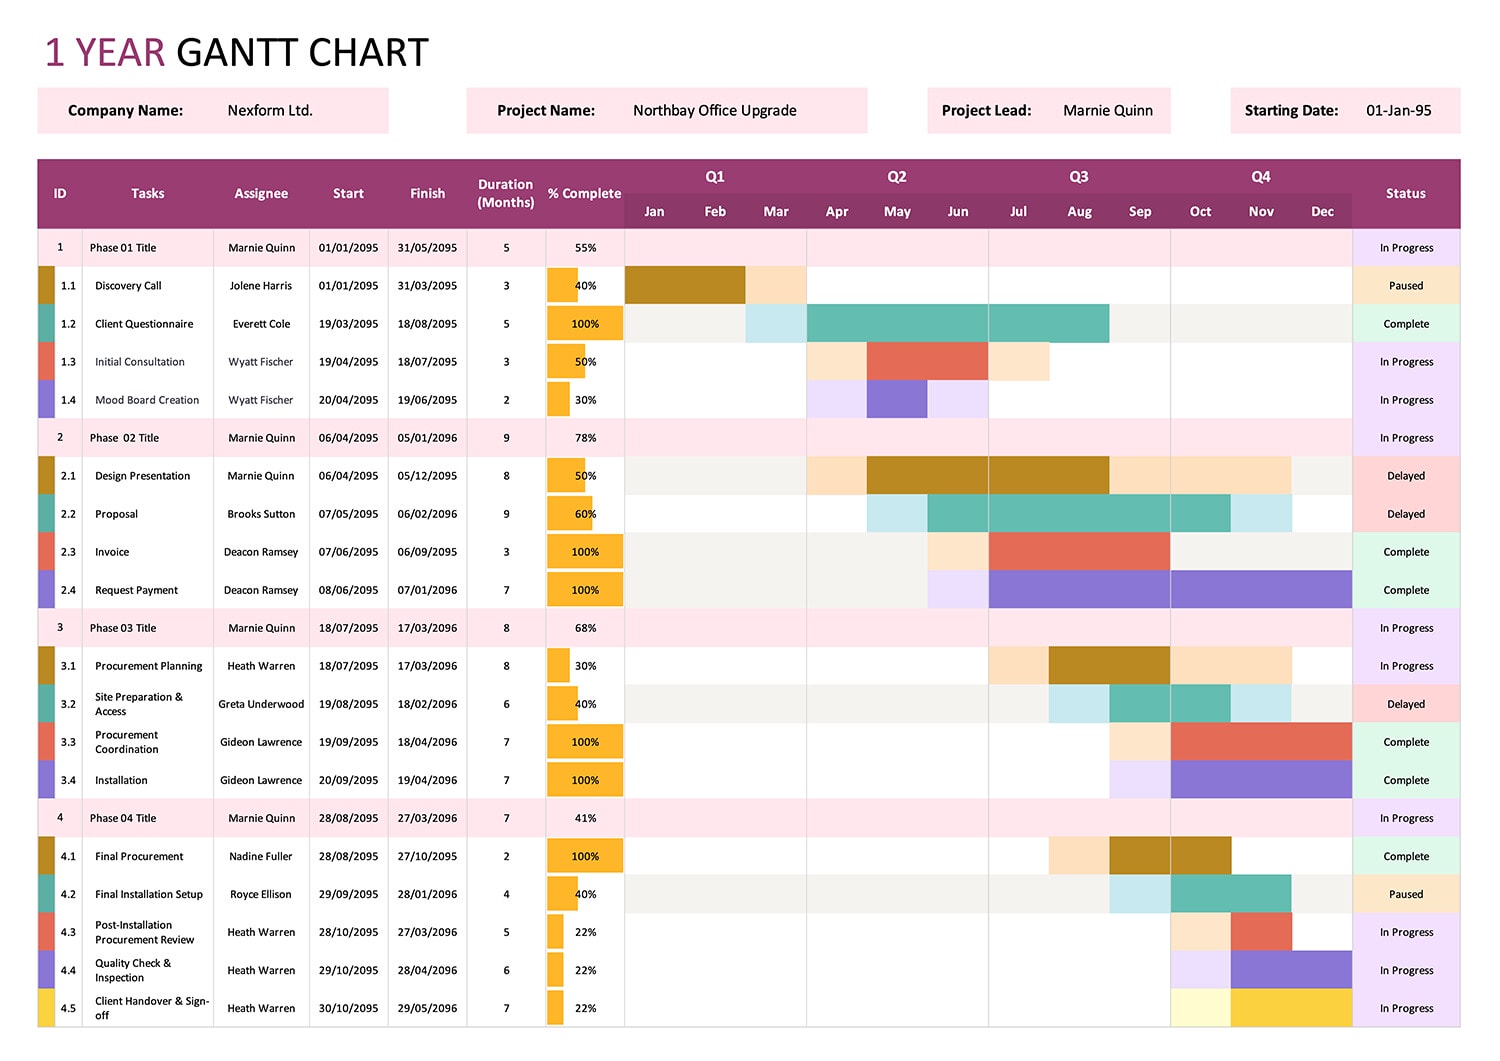Image resolution: width=1500 pixels, height=1061 pixels.
Task: Click the Project Name field showing Northbay Office Upgrade
Action: pyautogui.click(x=714, y=110)
